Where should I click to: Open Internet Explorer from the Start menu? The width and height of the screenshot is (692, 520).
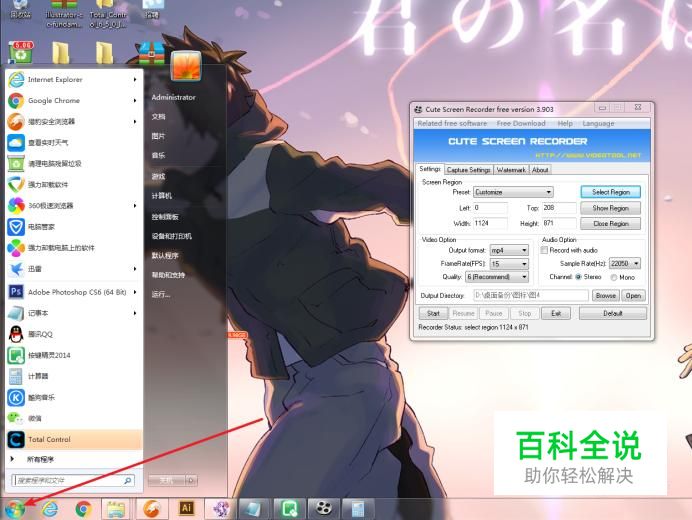(73, 79)
